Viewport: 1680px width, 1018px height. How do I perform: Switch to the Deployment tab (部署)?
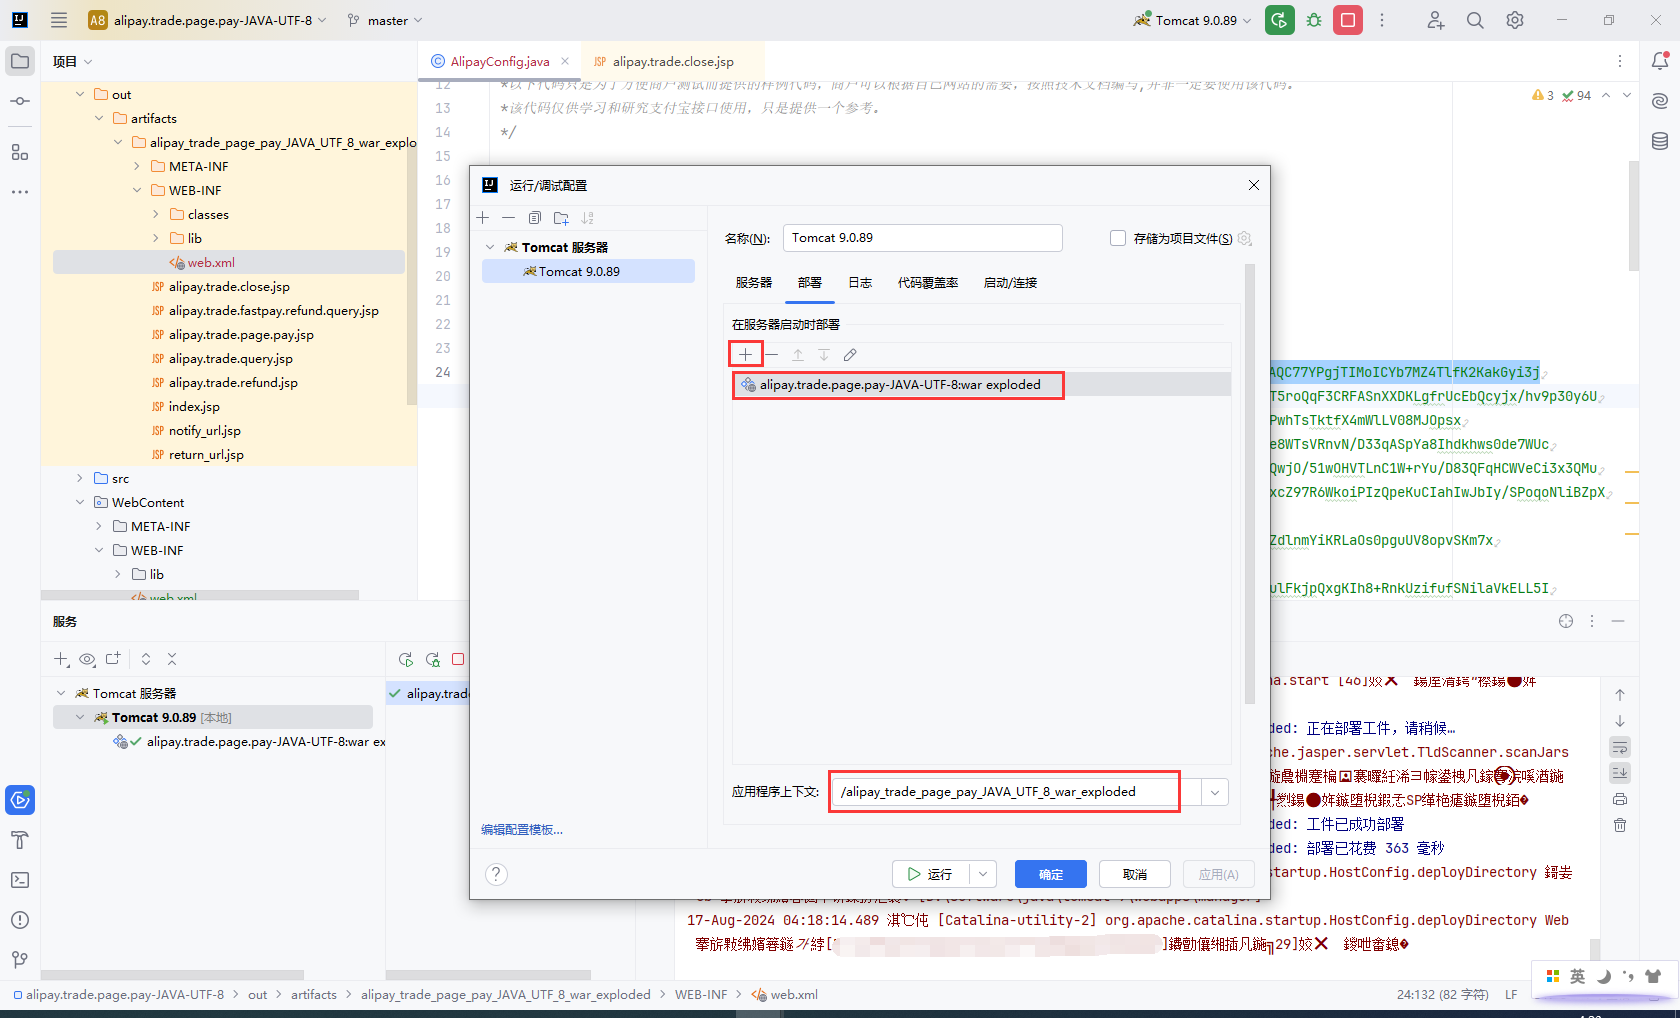coord(810,283)
